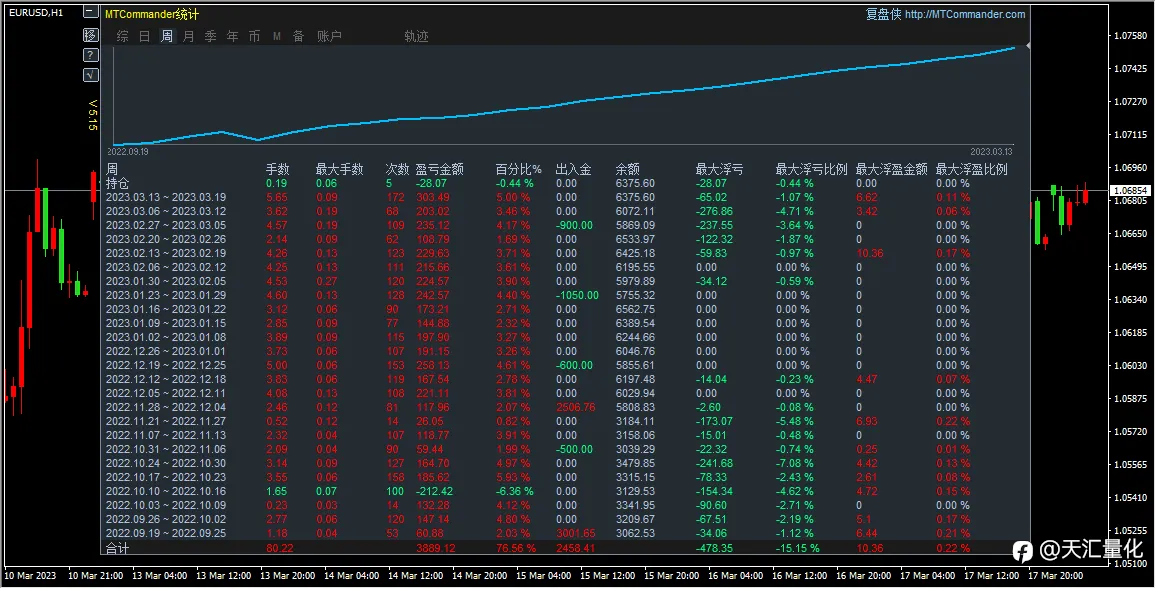Click the 合计 totals row label
This screenshot has height=589, width=1156.
[118, 548]
